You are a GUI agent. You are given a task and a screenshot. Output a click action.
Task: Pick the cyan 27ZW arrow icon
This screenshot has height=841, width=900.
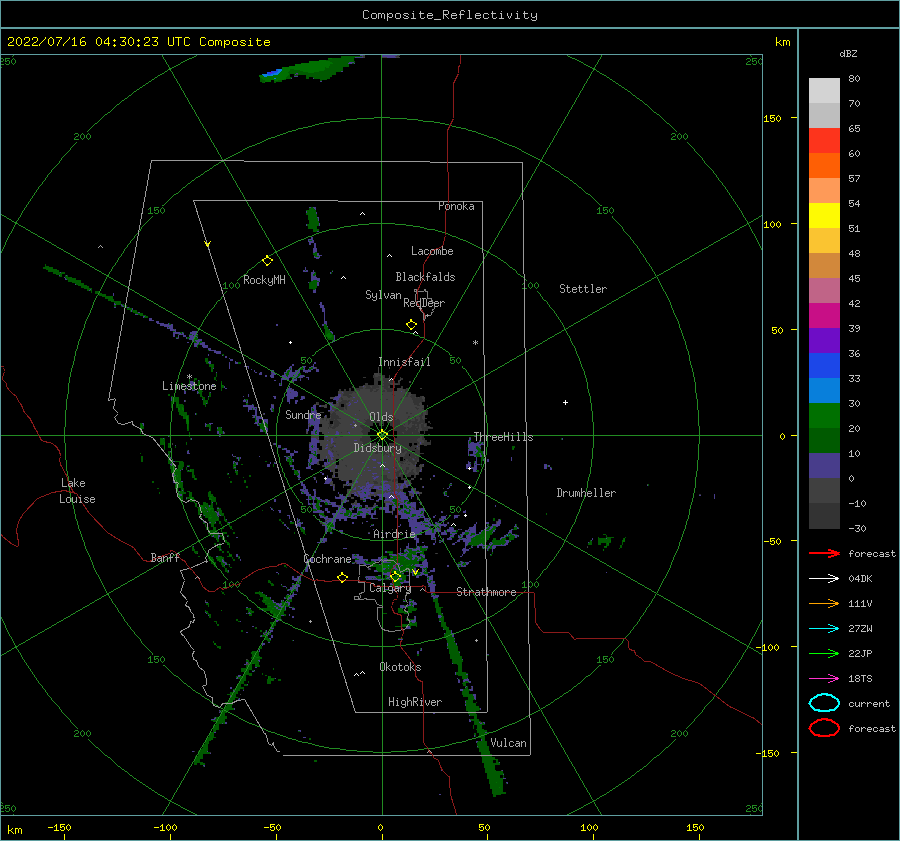[x=824, y=629]
